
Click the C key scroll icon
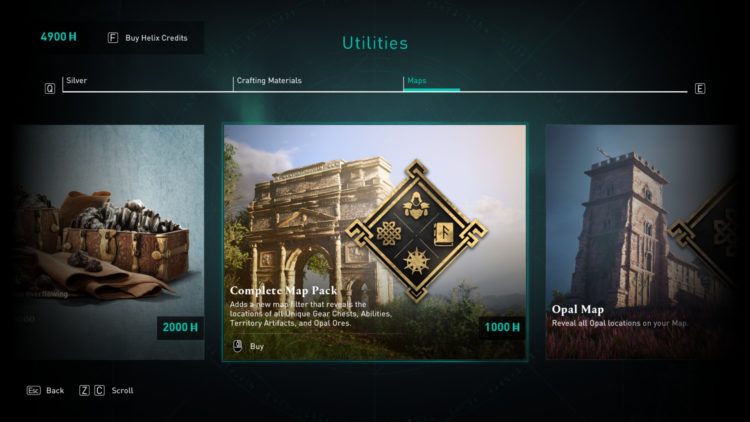(99, 390)
